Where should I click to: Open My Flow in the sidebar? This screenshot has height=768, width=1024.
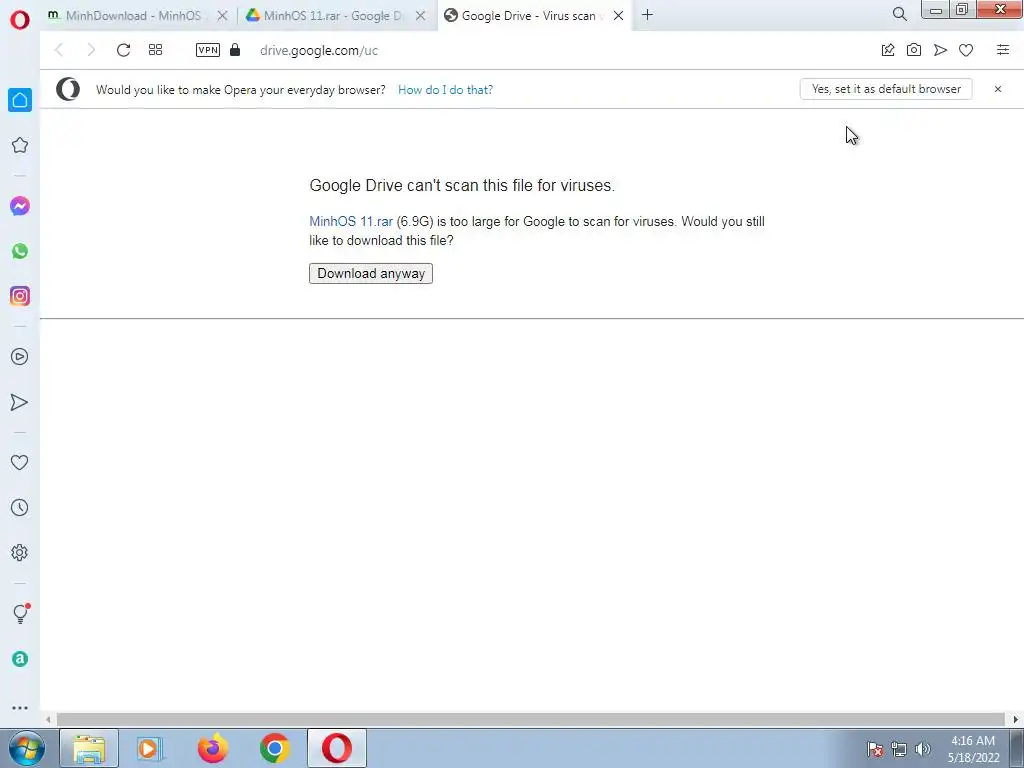(x=20, y=402)
